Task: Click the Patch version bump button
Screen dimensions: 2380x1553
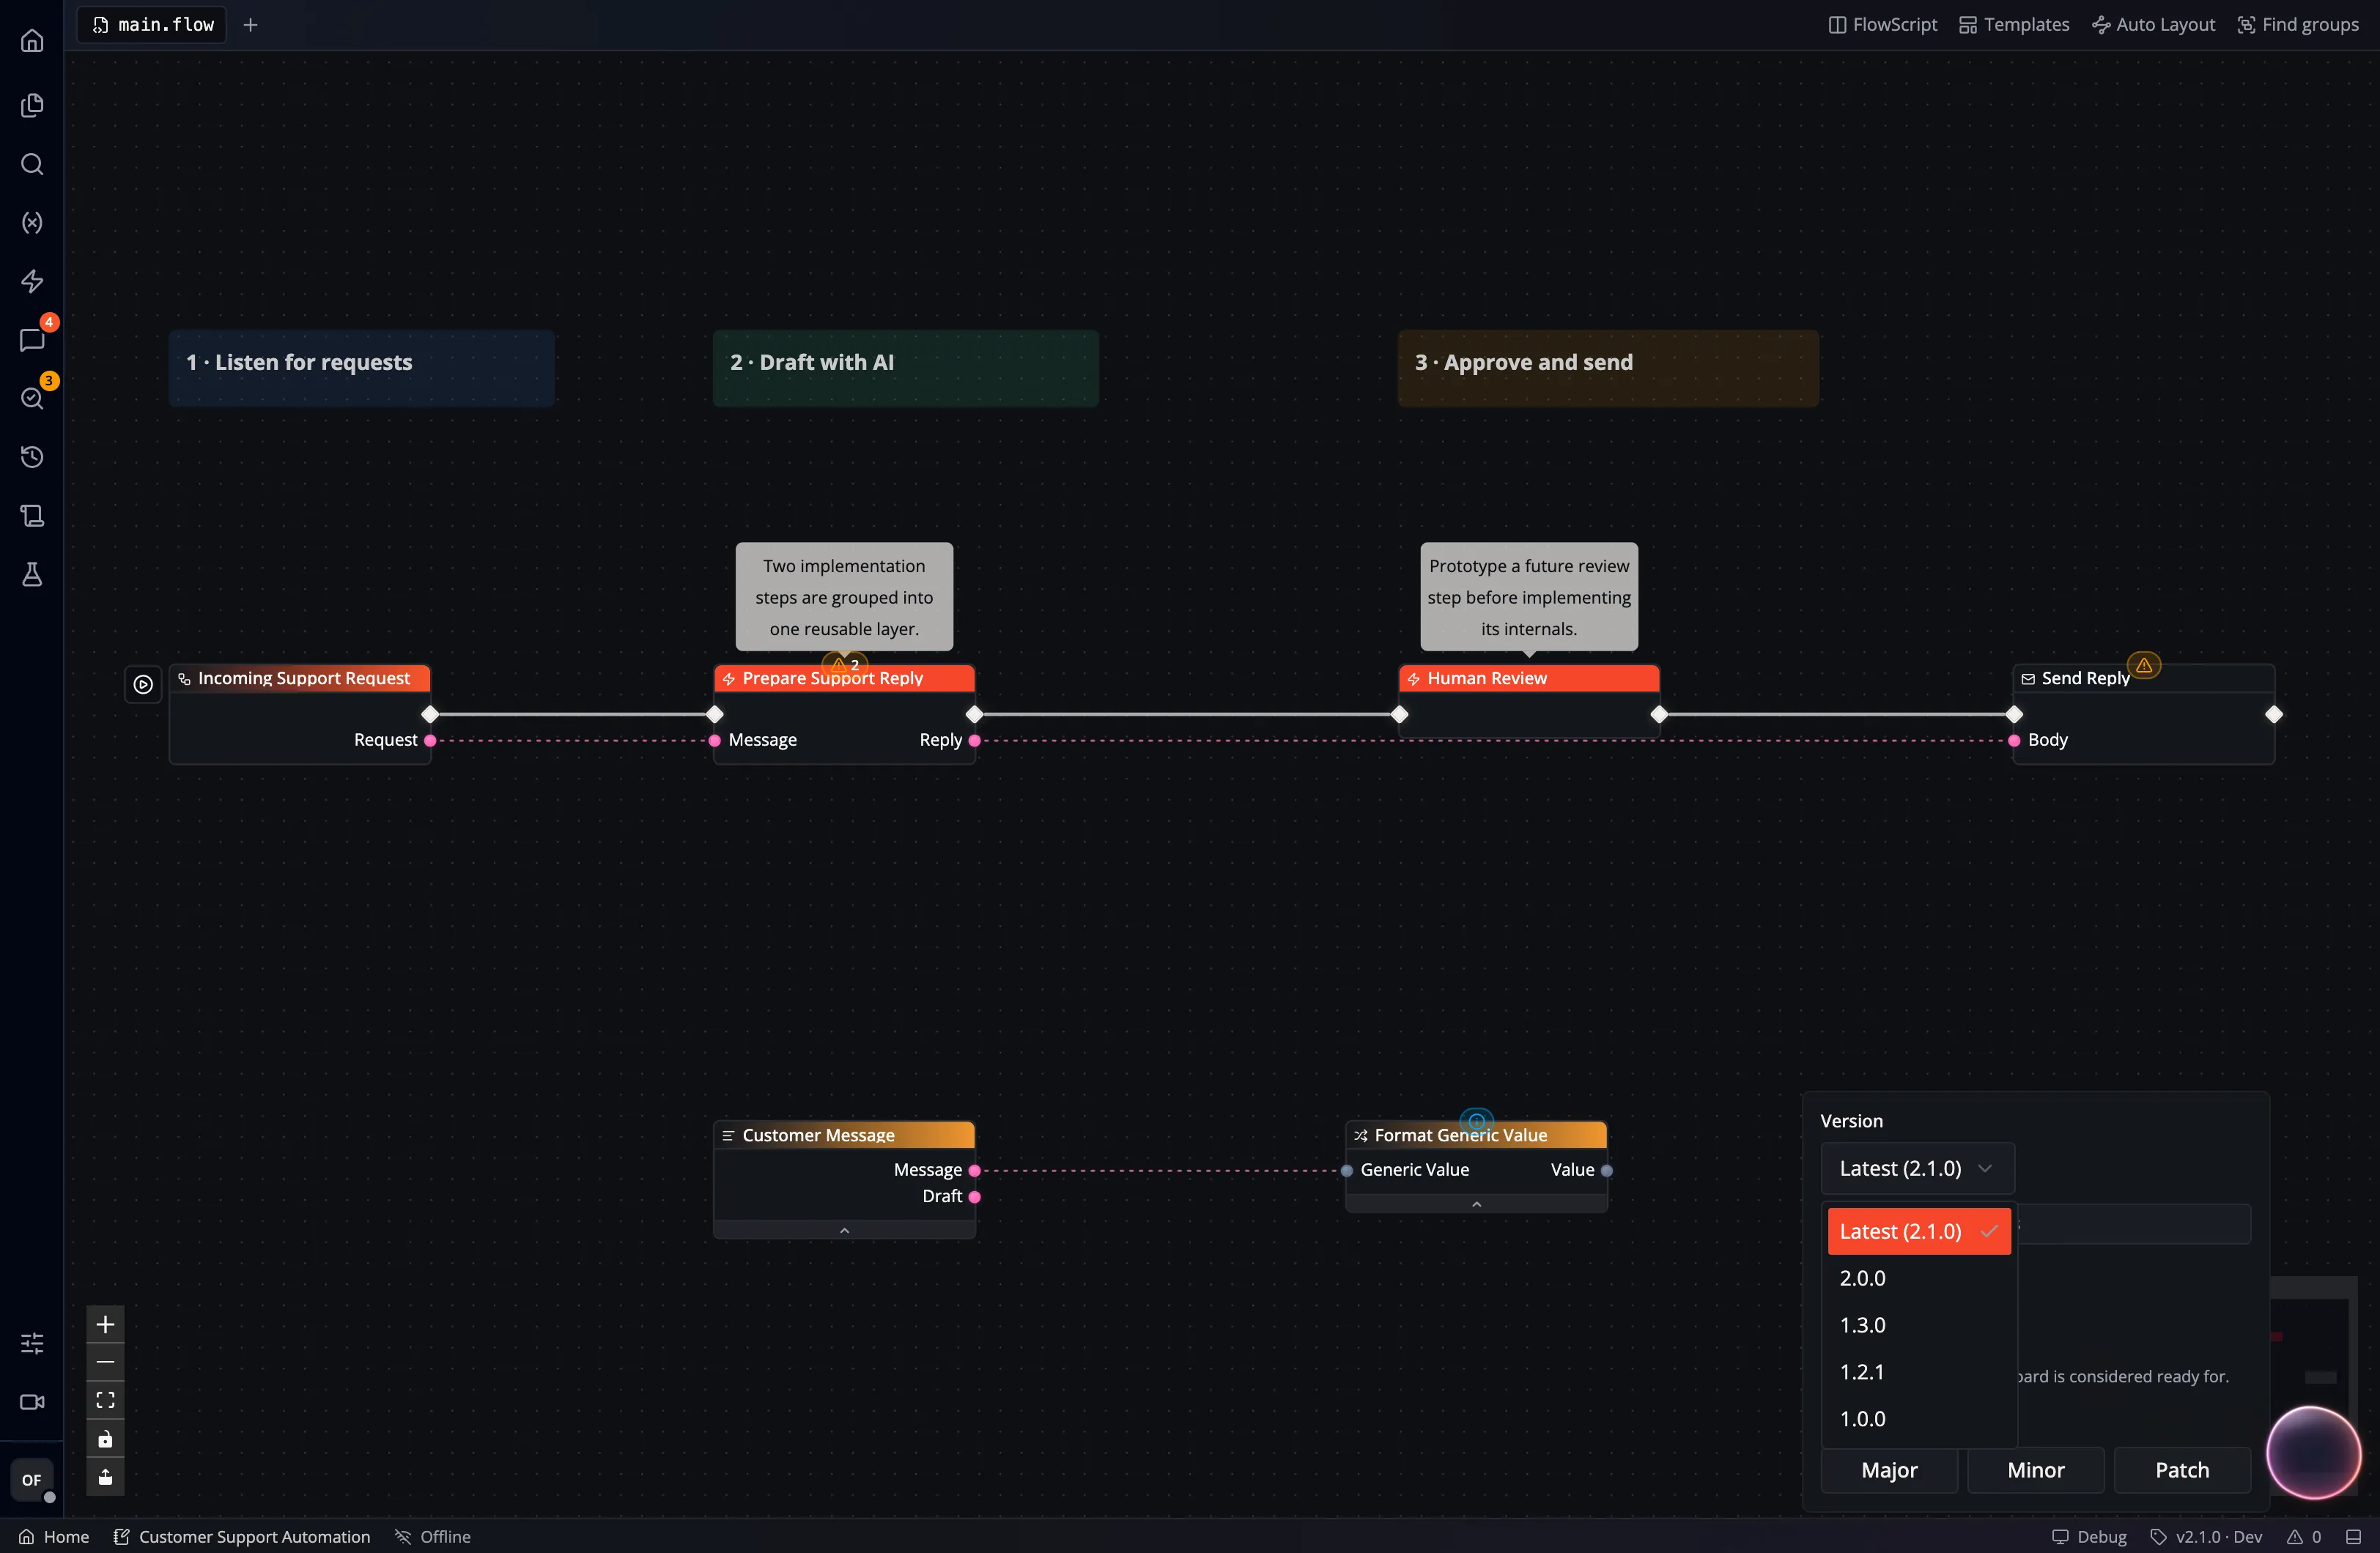Action: coord(2182,1470)
